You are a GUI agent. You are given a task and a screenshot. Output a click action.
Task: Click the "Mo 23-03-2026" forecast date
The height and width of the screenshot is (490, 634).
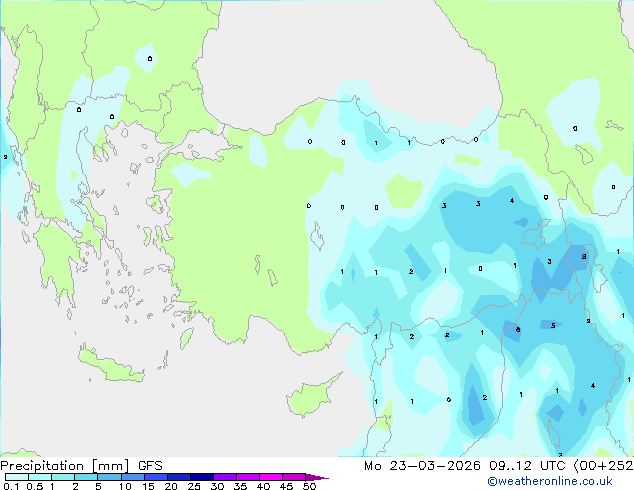click(x=422, y=466)
